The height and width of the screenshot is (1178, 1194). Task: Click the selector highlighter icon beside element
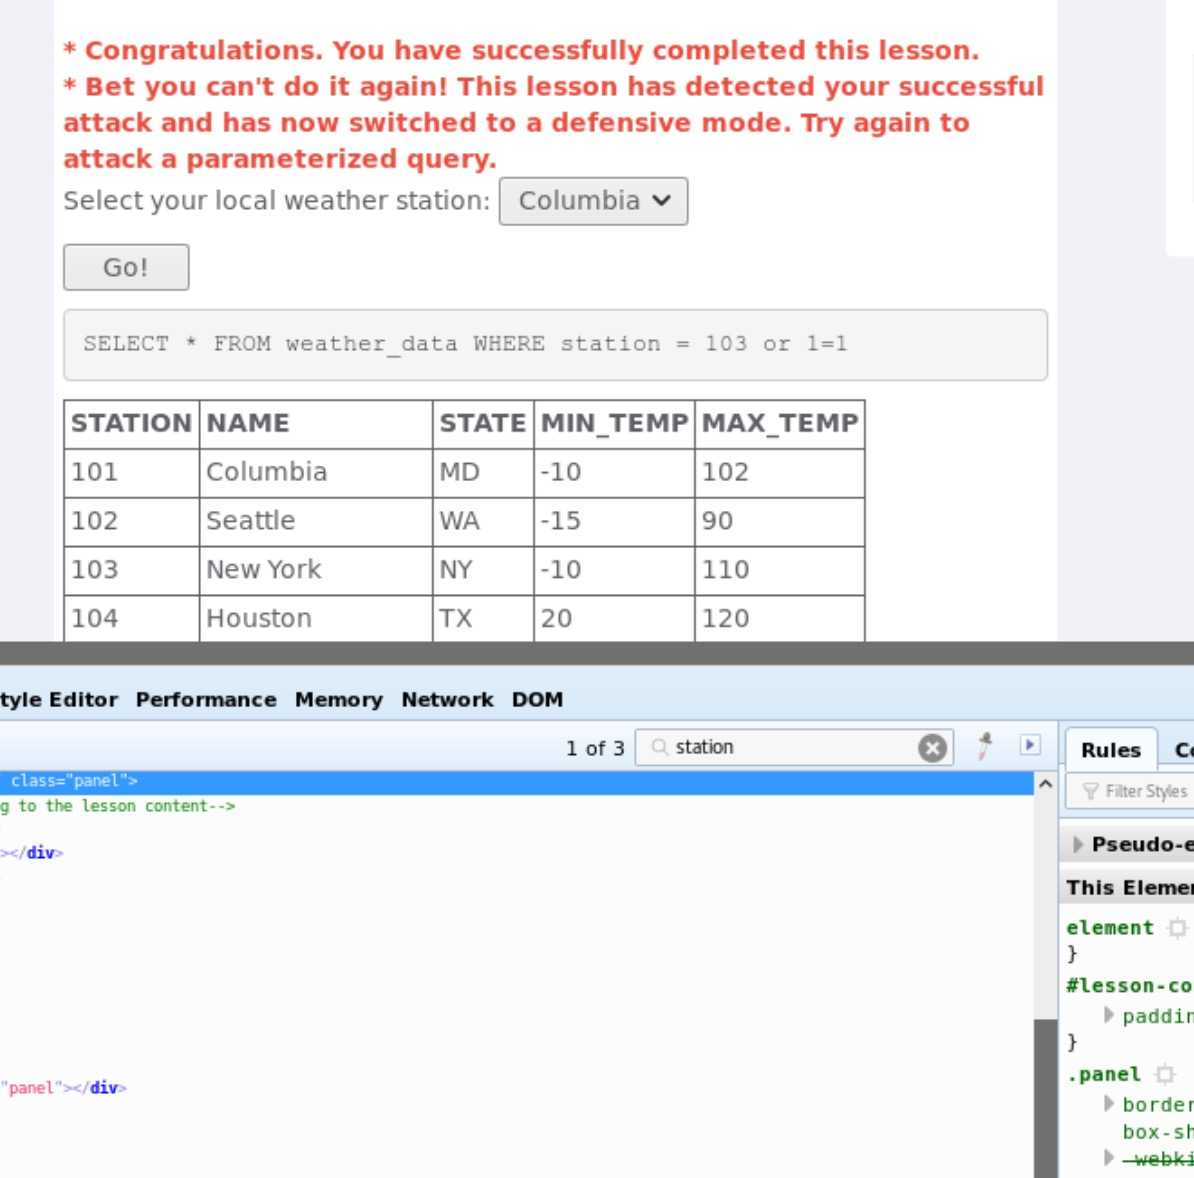pyautogui.click(x=1177, y=927)
